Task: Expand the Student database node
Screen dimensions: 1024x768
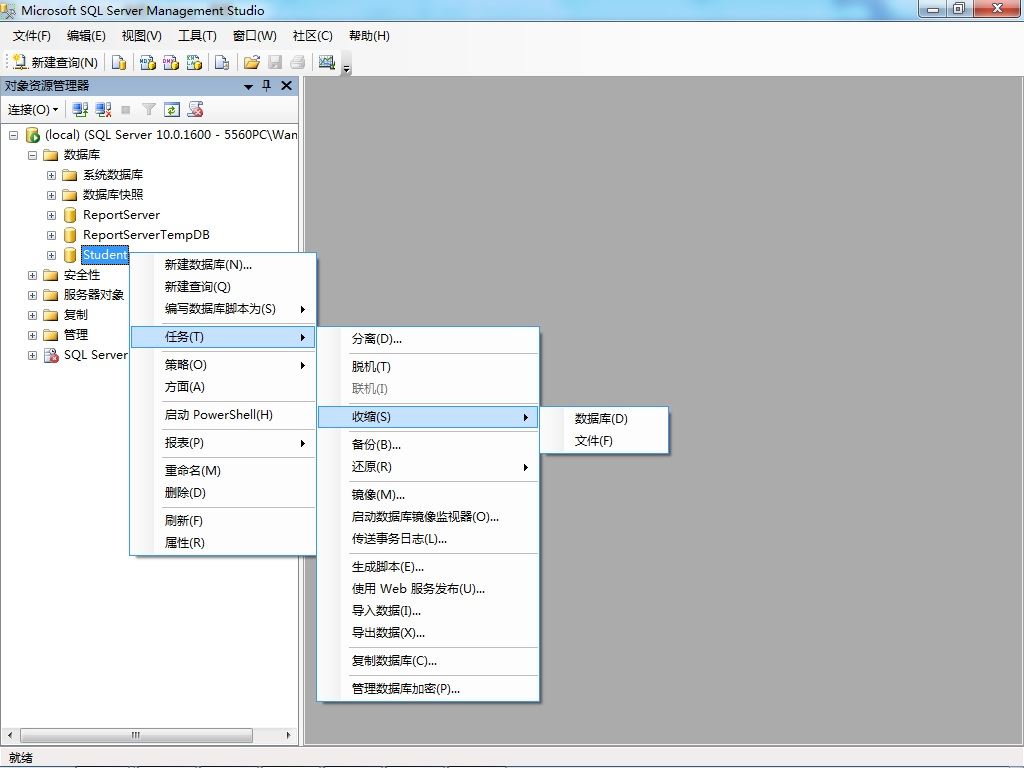Action: coord(51,255)
